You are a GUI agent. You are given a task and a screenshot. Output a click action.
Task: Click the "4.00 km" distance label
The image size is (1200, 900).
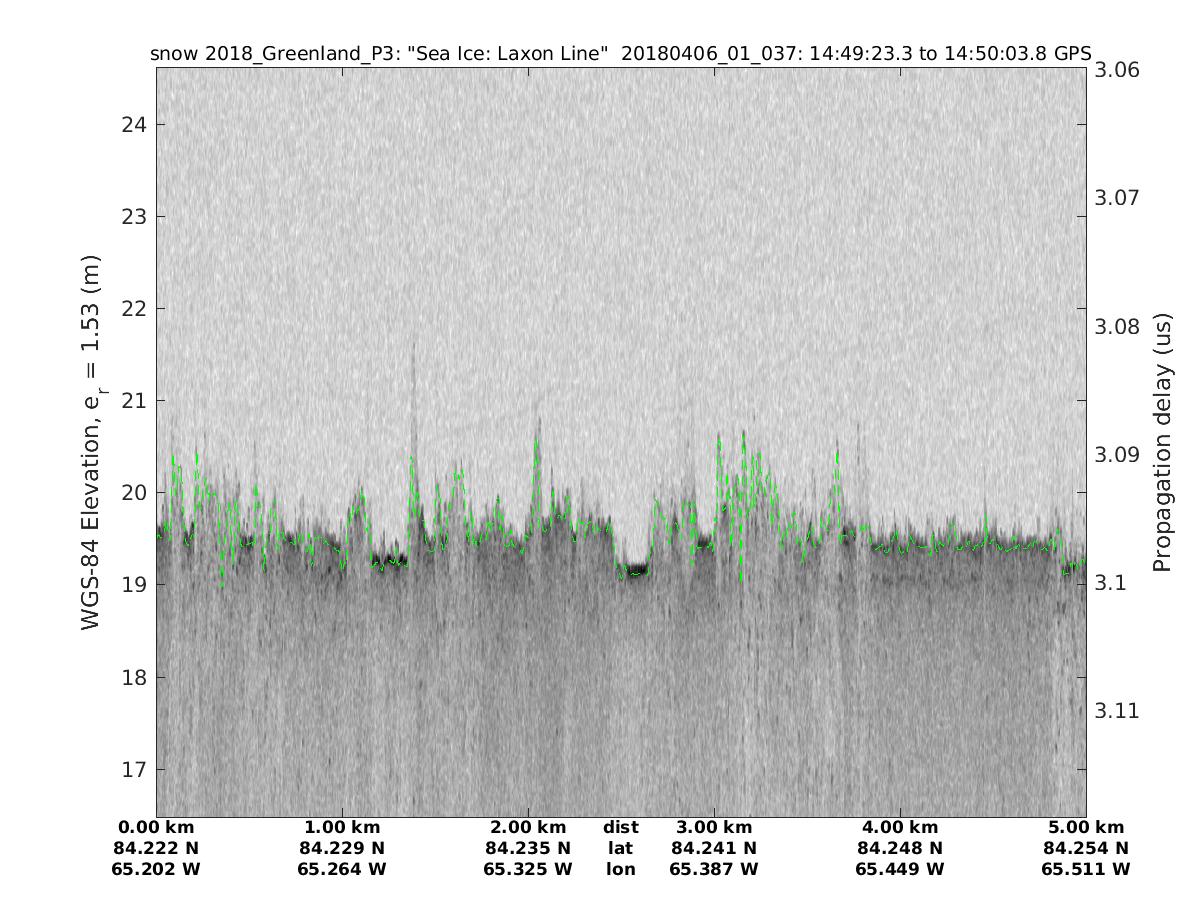click(899, 827)
